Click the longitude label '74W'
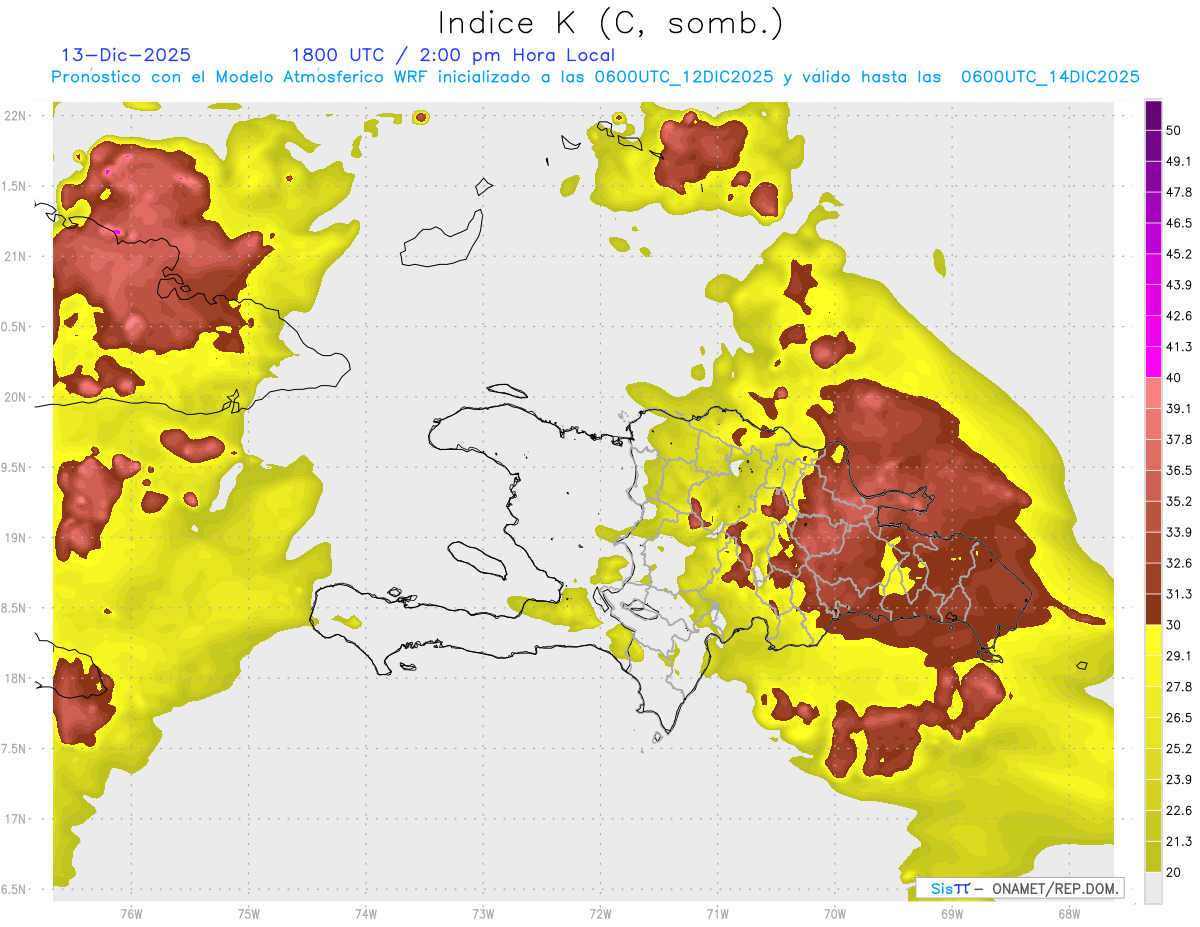 pyautogui.click(x=366, y=913)
